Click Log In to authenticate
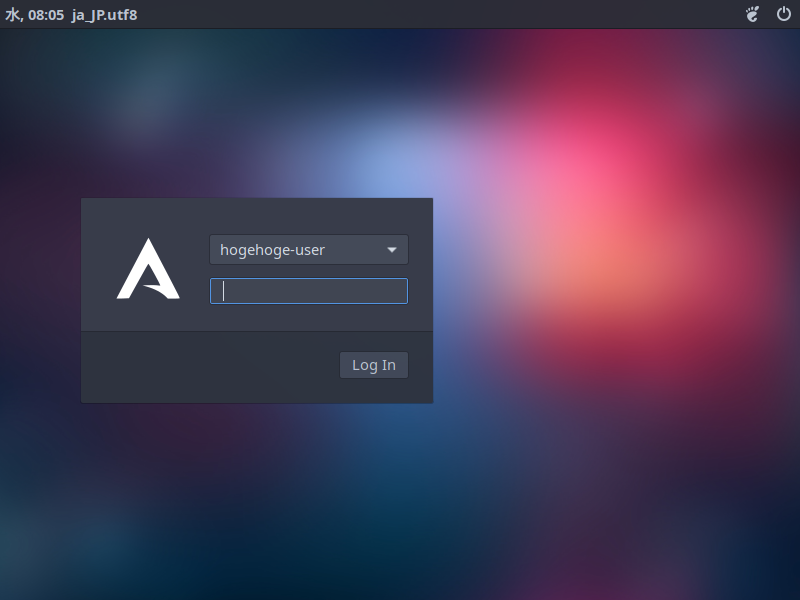Image resolution: width=800 pixels, height=600 pixels. [x=373, y=364]
